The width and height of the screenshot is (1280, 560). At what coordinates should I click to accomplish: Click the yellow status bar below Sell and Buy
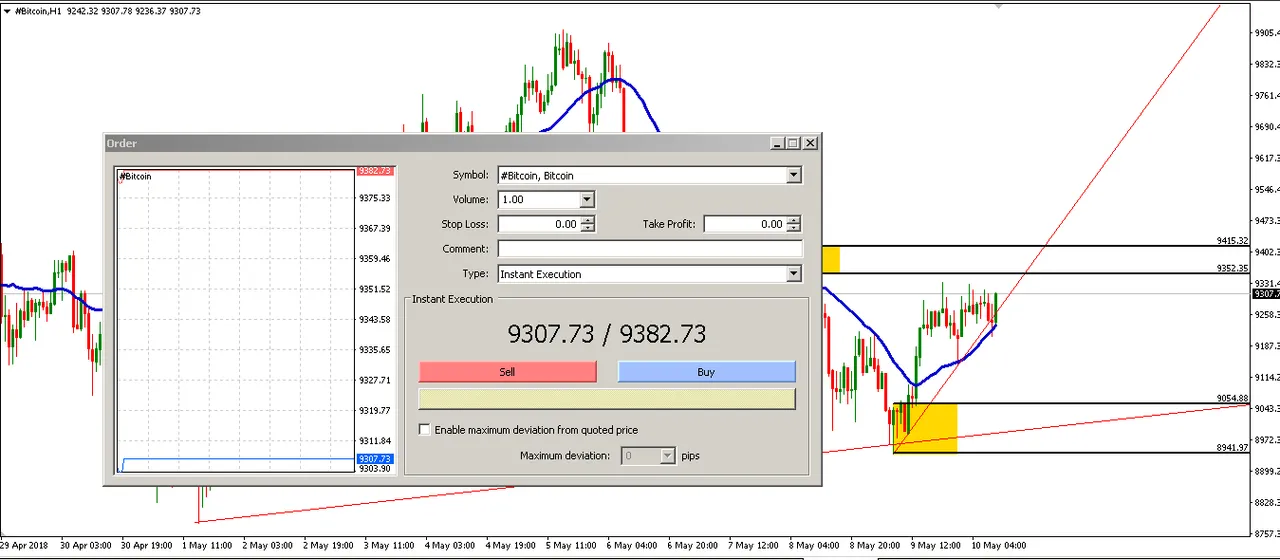pos(607,399)
